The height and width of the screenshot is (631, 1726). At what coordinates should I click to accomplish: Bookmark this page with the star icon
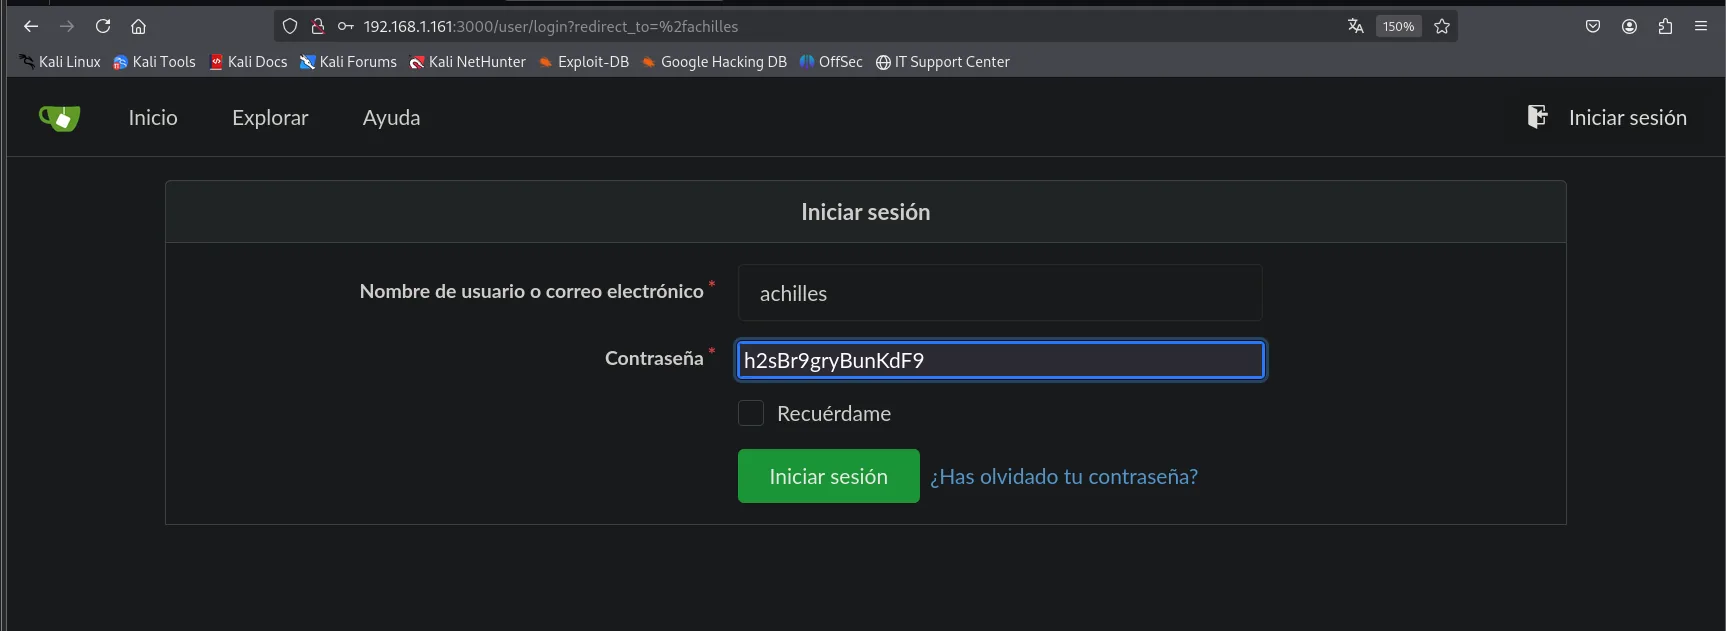point(1442,27)
